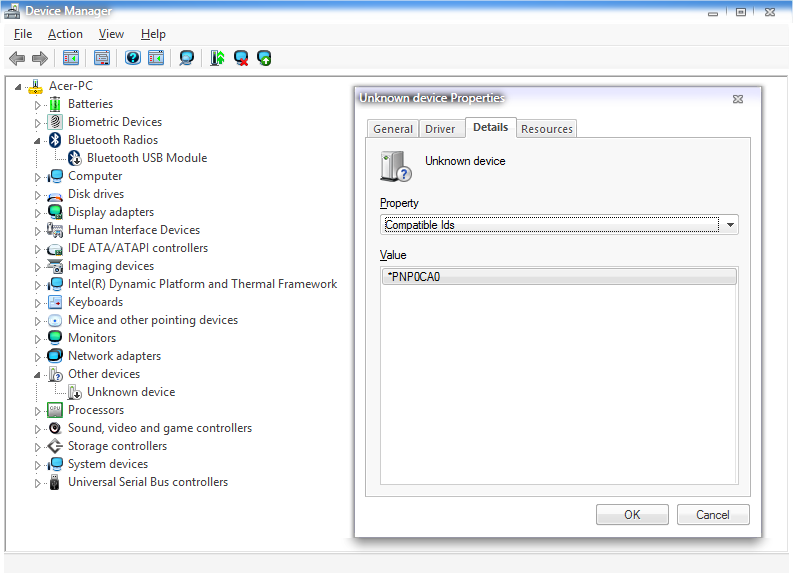Click the Update Driver Software icon

click(217, 58)
